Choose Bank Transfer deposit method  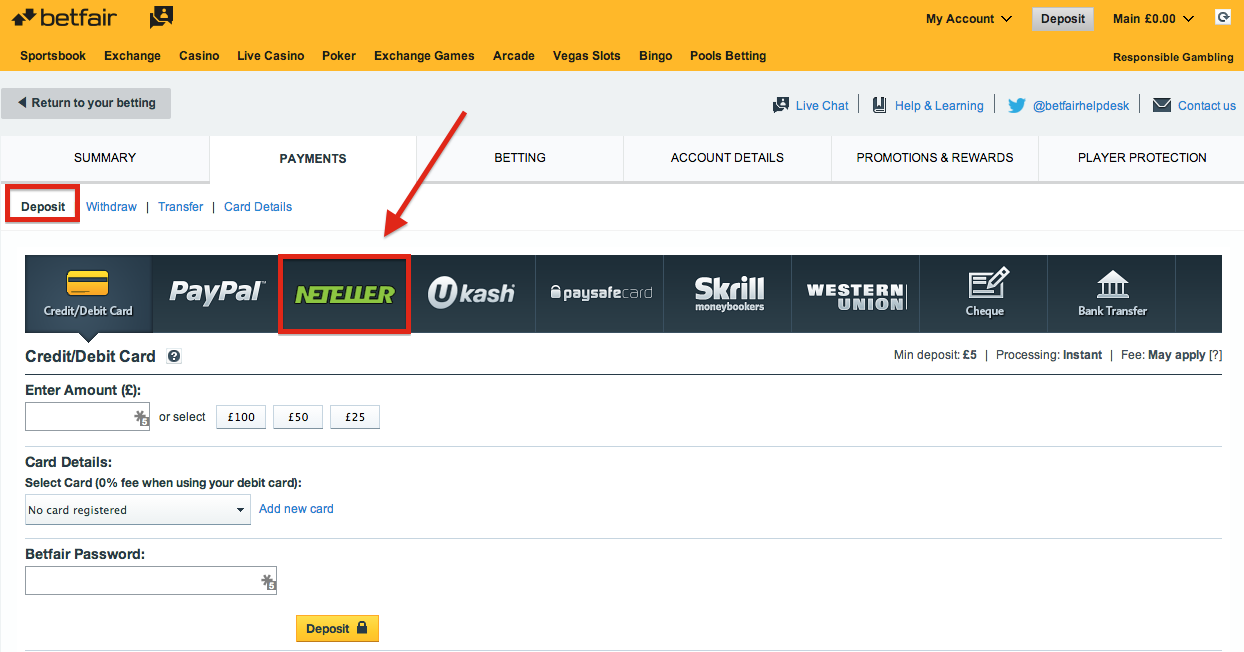1112,293
